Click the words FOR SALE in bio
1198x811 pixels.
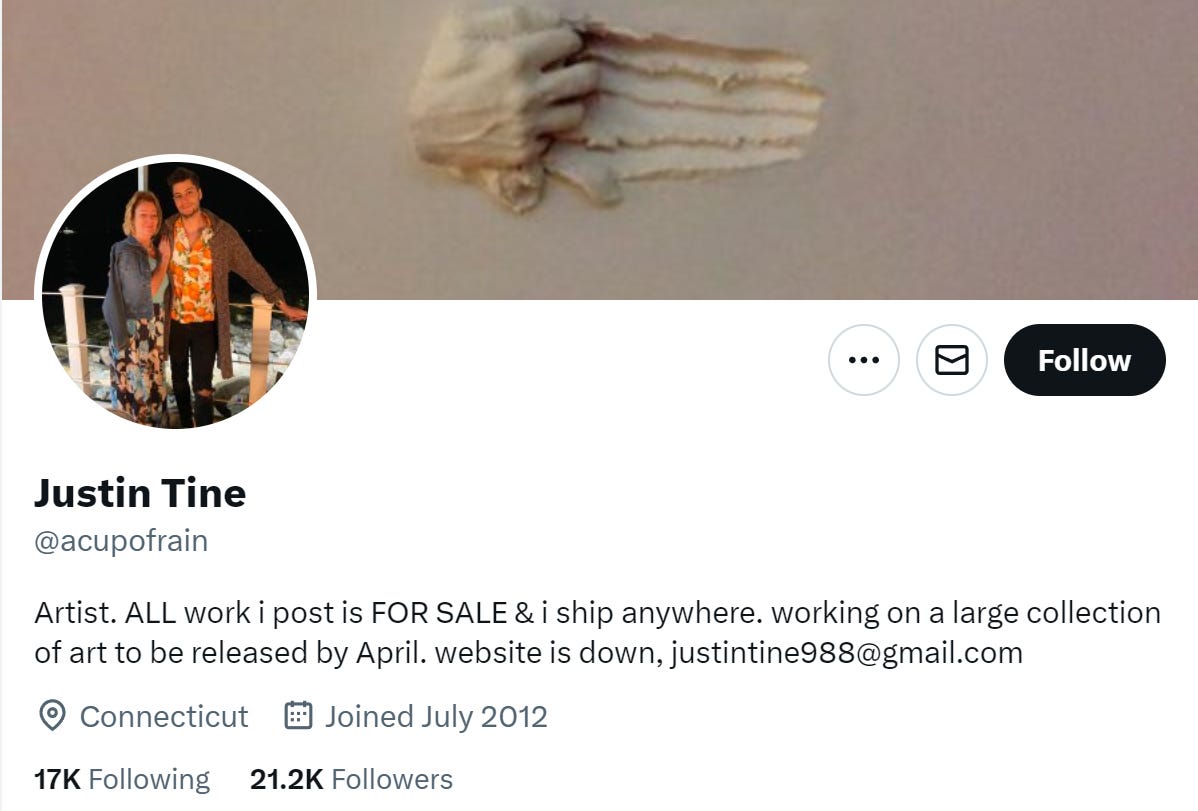(x=439, y=613)
